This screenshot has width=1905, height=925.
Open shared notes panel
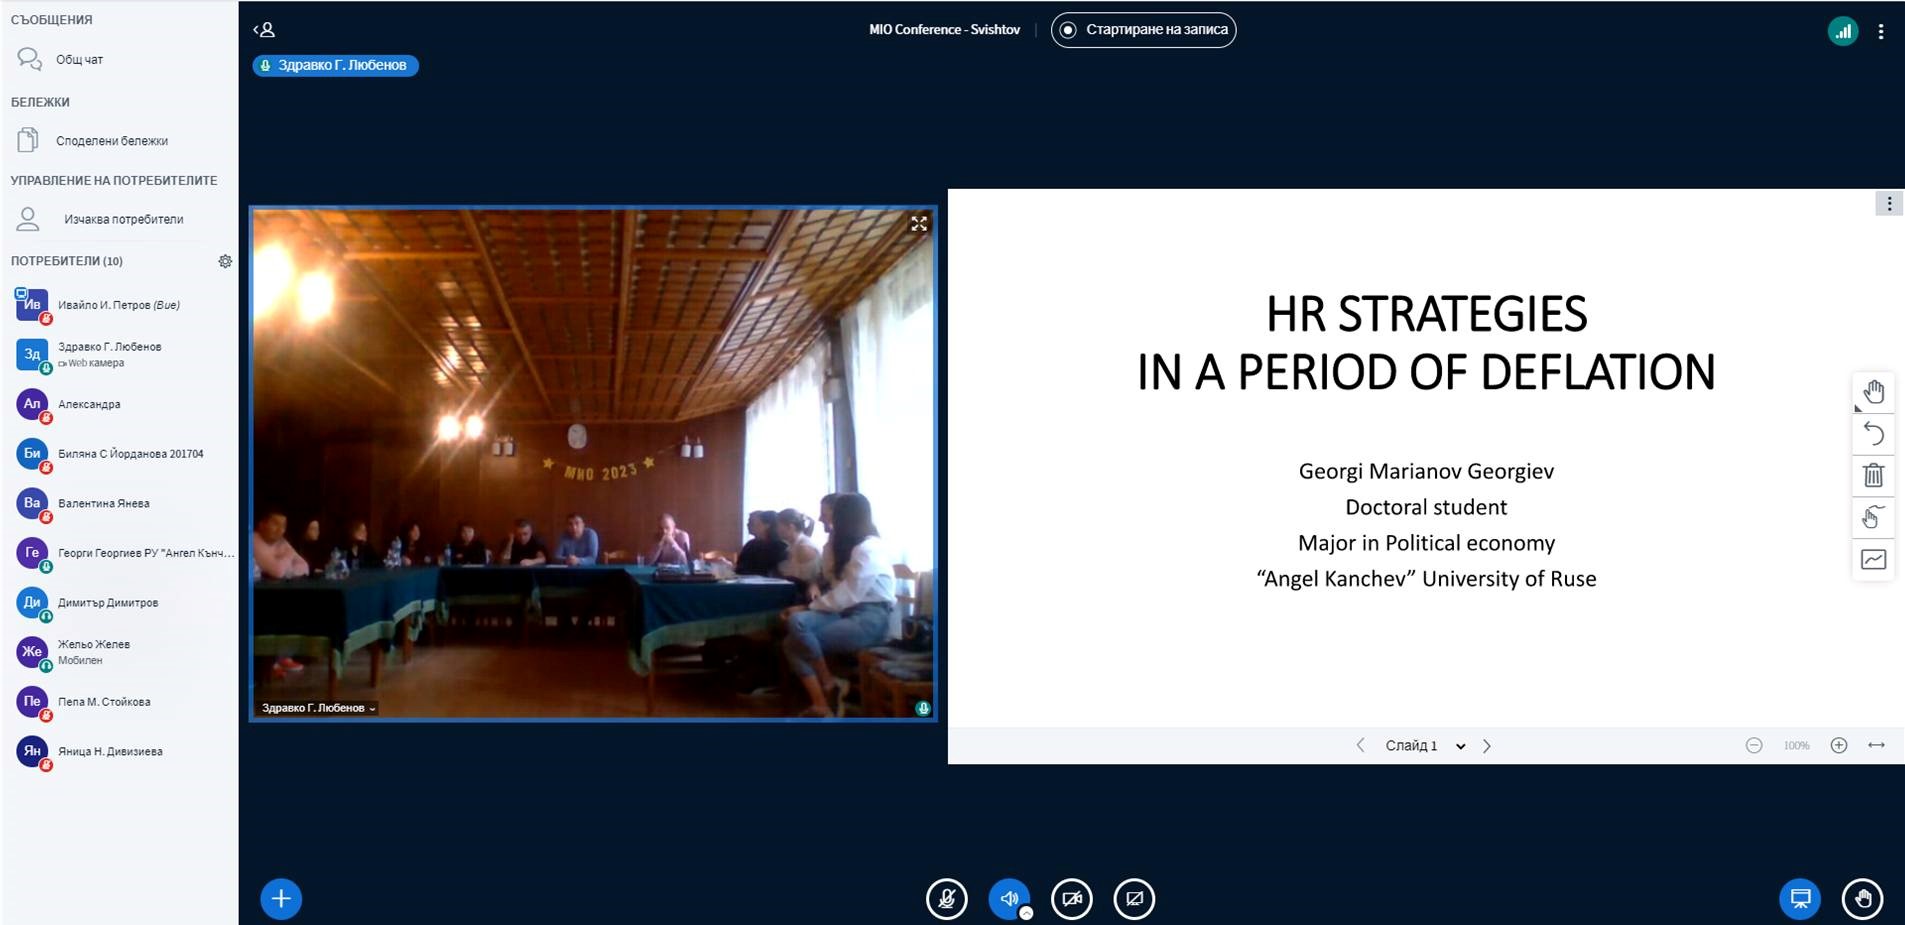[x=110, y=141]
